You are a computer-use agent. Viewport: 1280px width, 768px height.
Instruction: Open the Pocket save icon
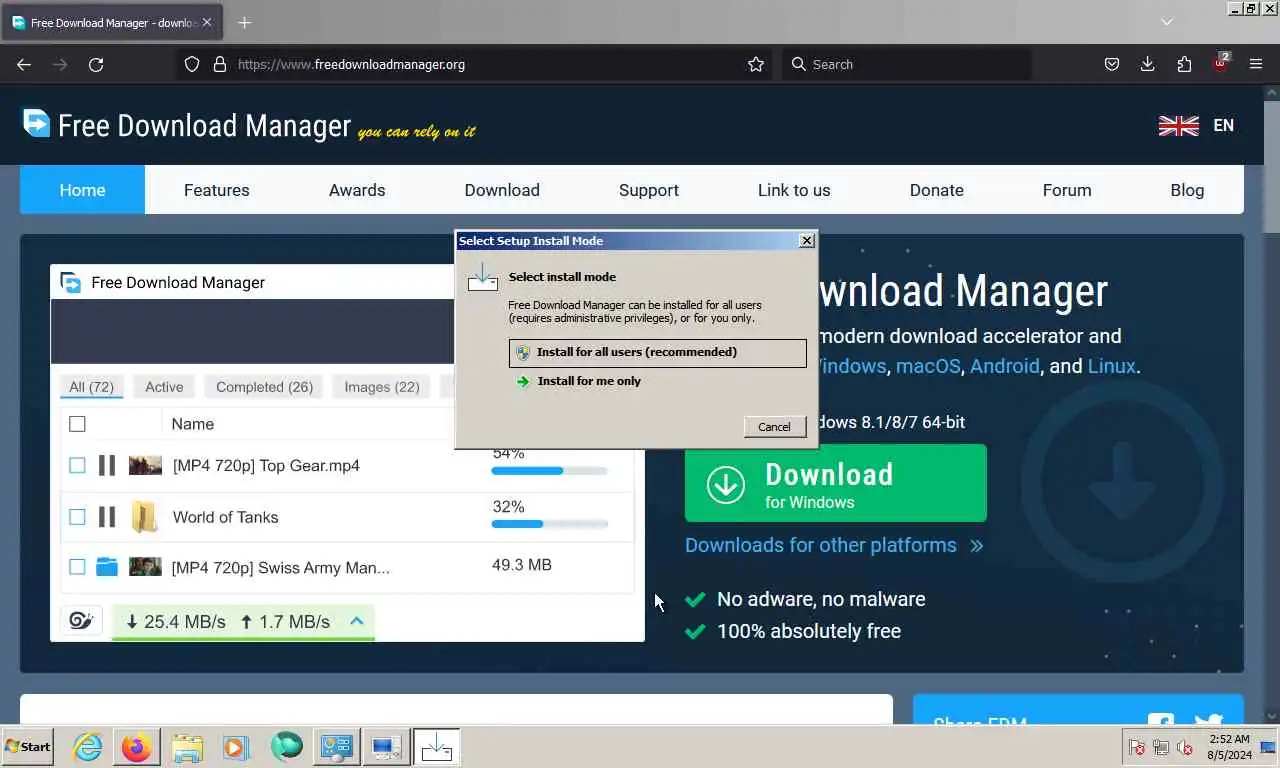tap(1111, 64)
